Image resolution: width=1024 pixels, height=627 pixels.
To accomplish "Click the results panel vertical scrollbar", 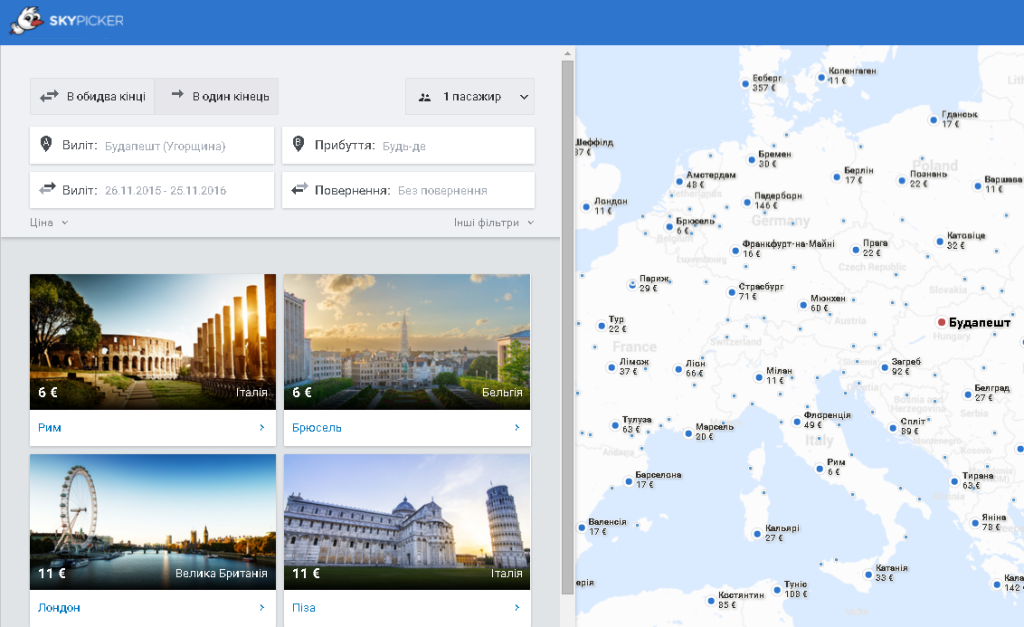I will tap(568, 327).
